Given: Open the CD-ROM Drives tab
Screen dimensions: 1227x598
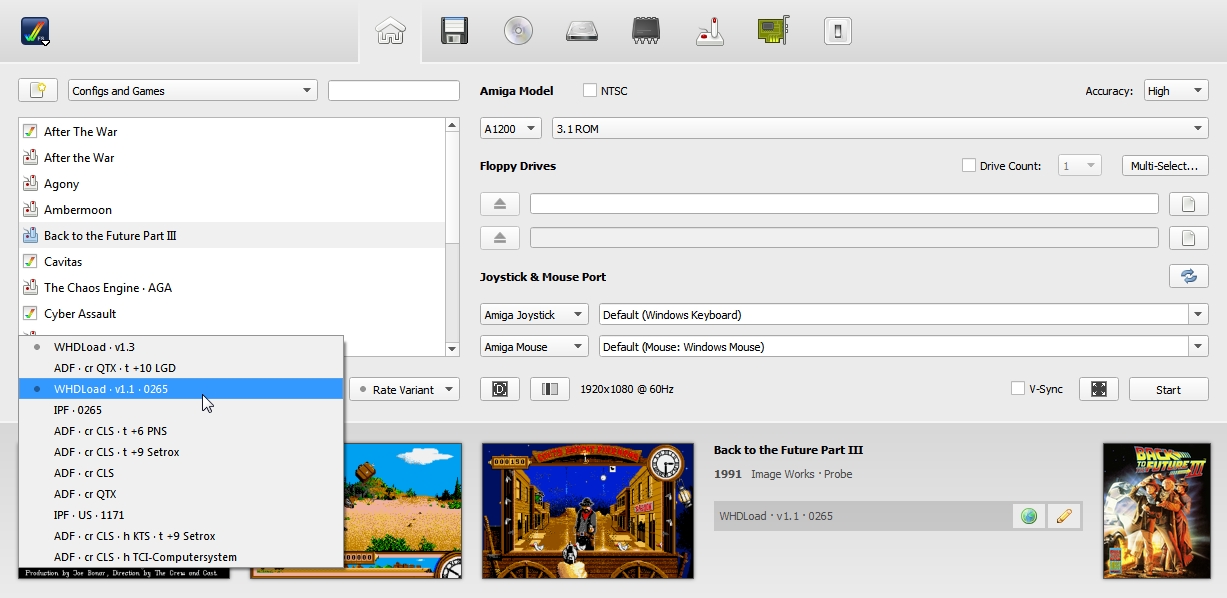Looking at the screenshot, I should click(x=518, y=31).
